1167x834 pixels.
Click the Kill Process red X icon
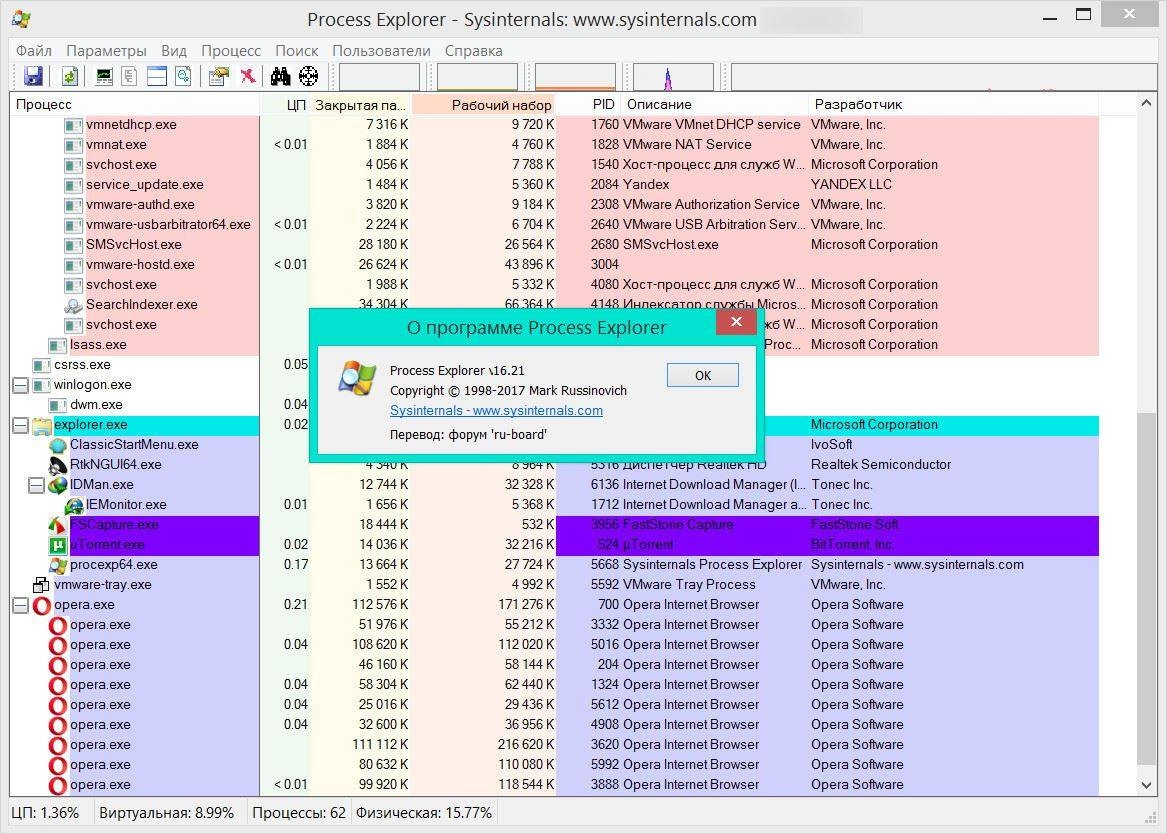[x=247, y=76]
